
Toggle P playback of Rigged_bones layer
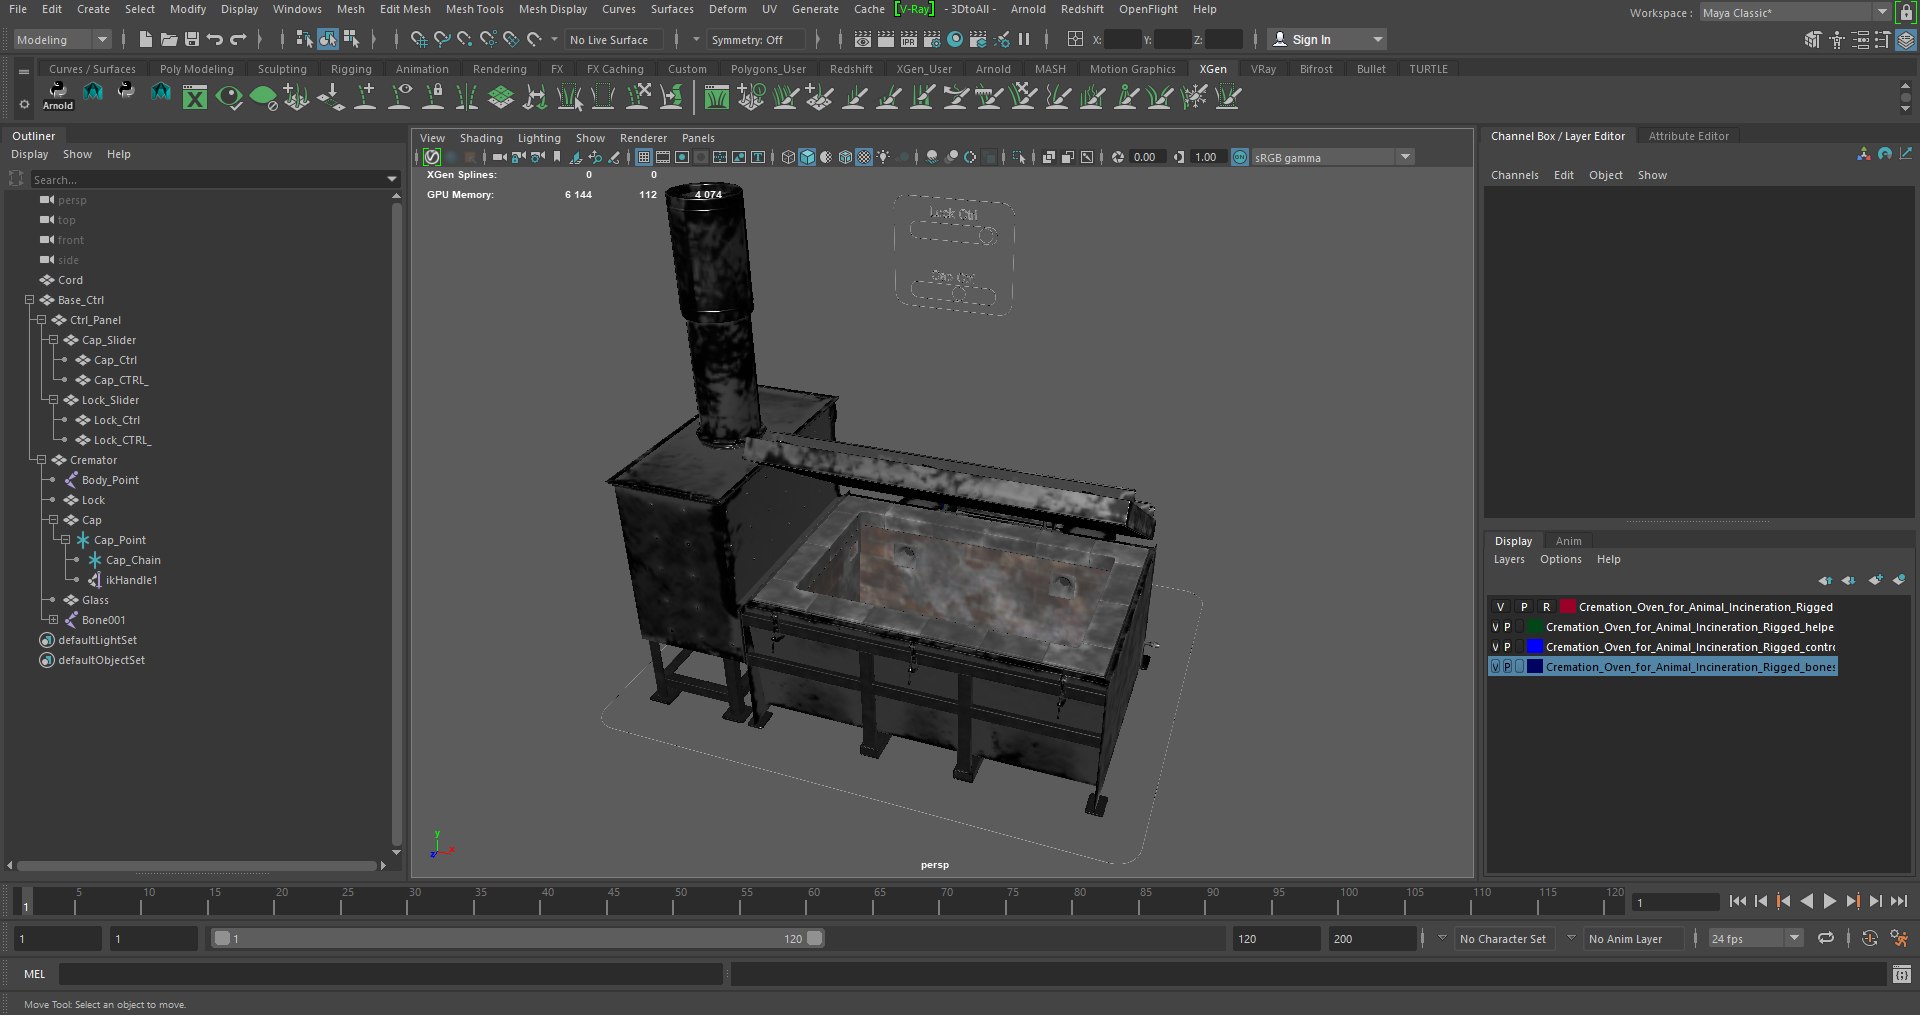pyautogui.click(x=1508, y=667)
